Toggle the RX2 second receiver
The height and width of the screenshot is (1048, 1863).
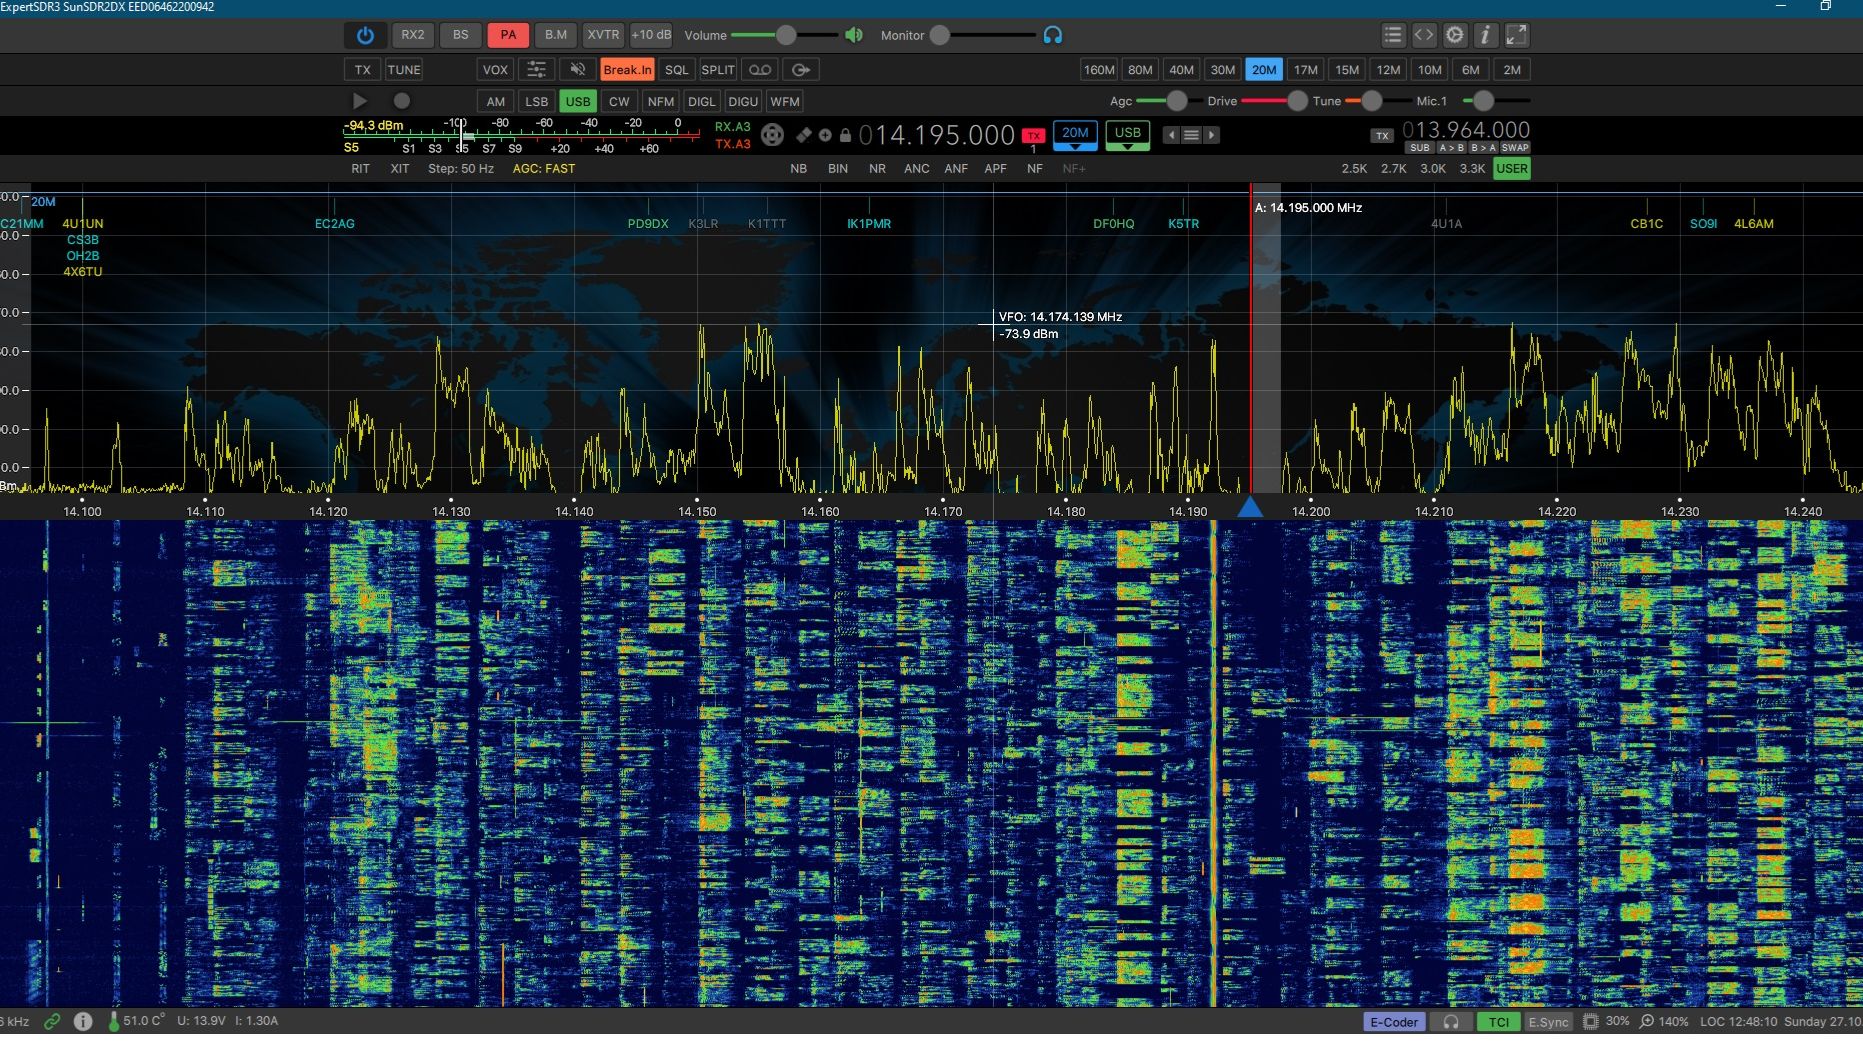pyautogui.click(x=413, y=35)
